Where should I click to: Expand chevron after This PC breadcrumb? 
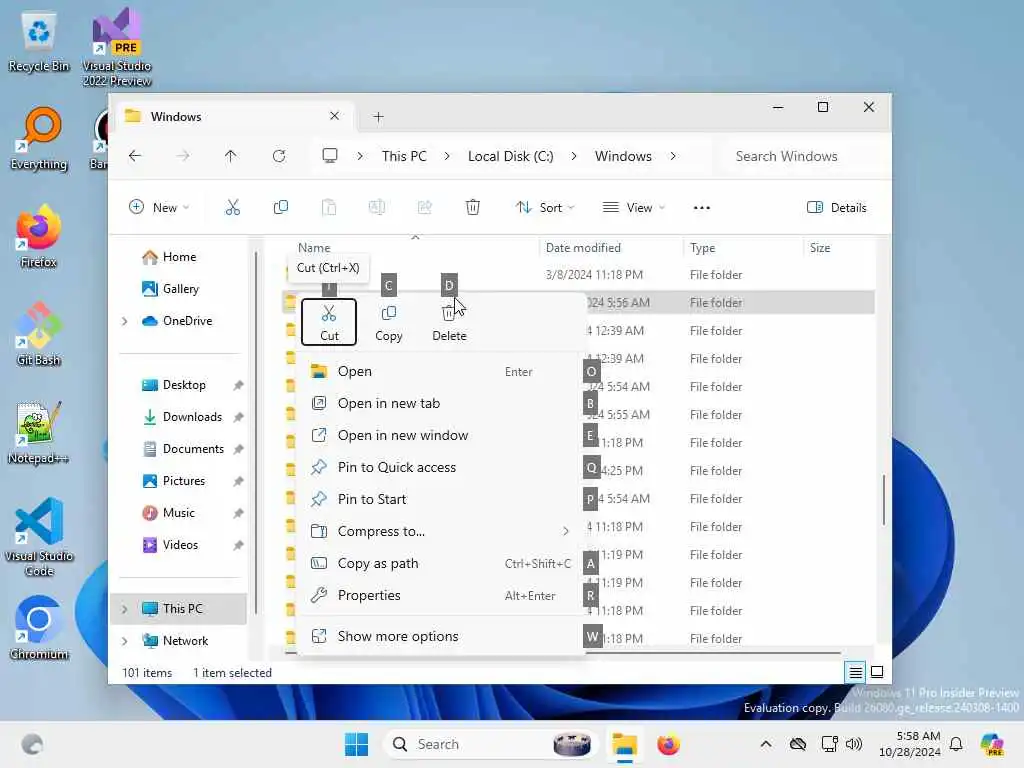(447, 156)
